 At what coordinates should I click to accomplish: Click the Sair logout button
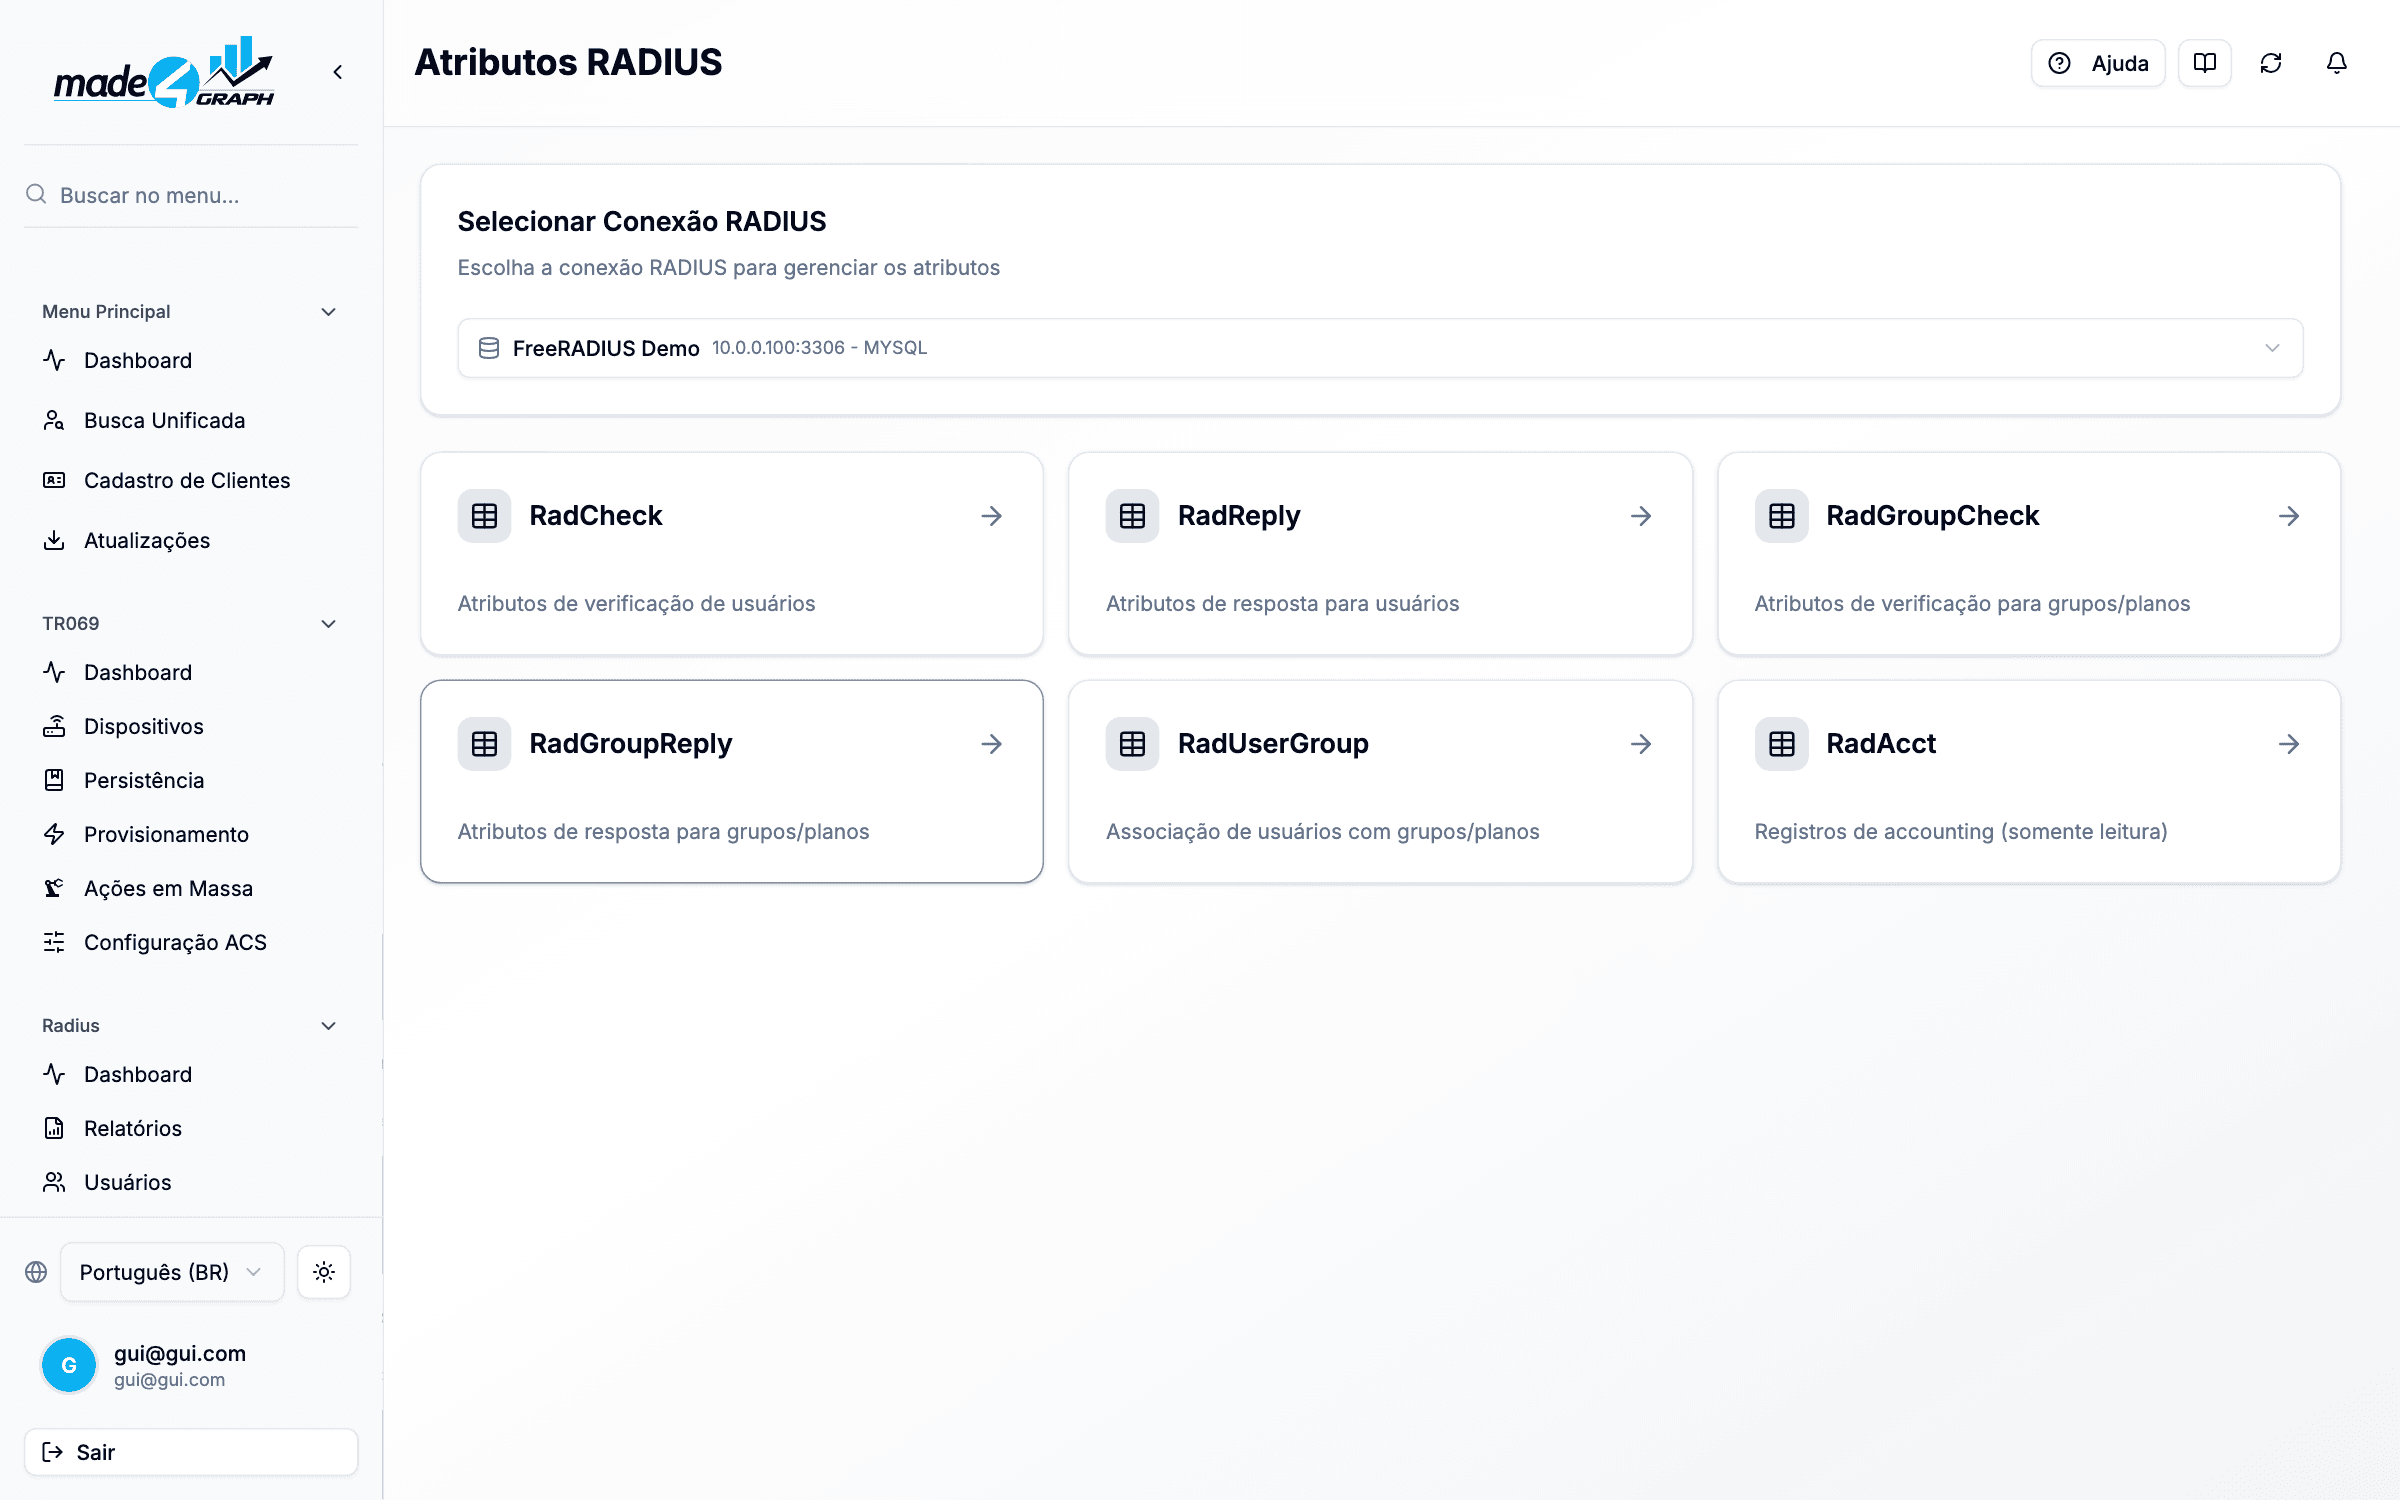(191, 1452)
